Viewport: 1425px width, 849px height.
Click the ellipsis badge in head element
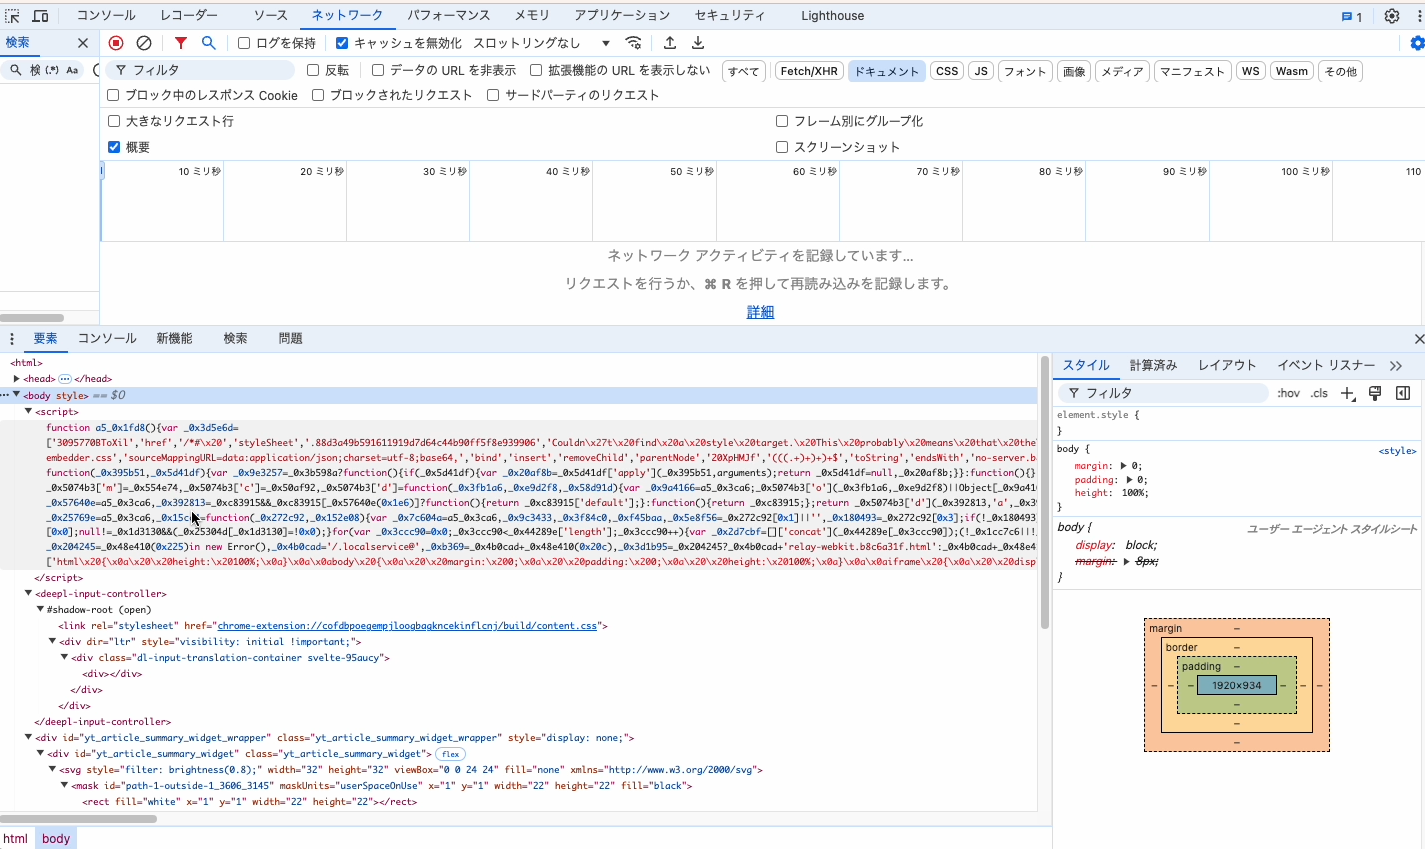pos(65,379)
